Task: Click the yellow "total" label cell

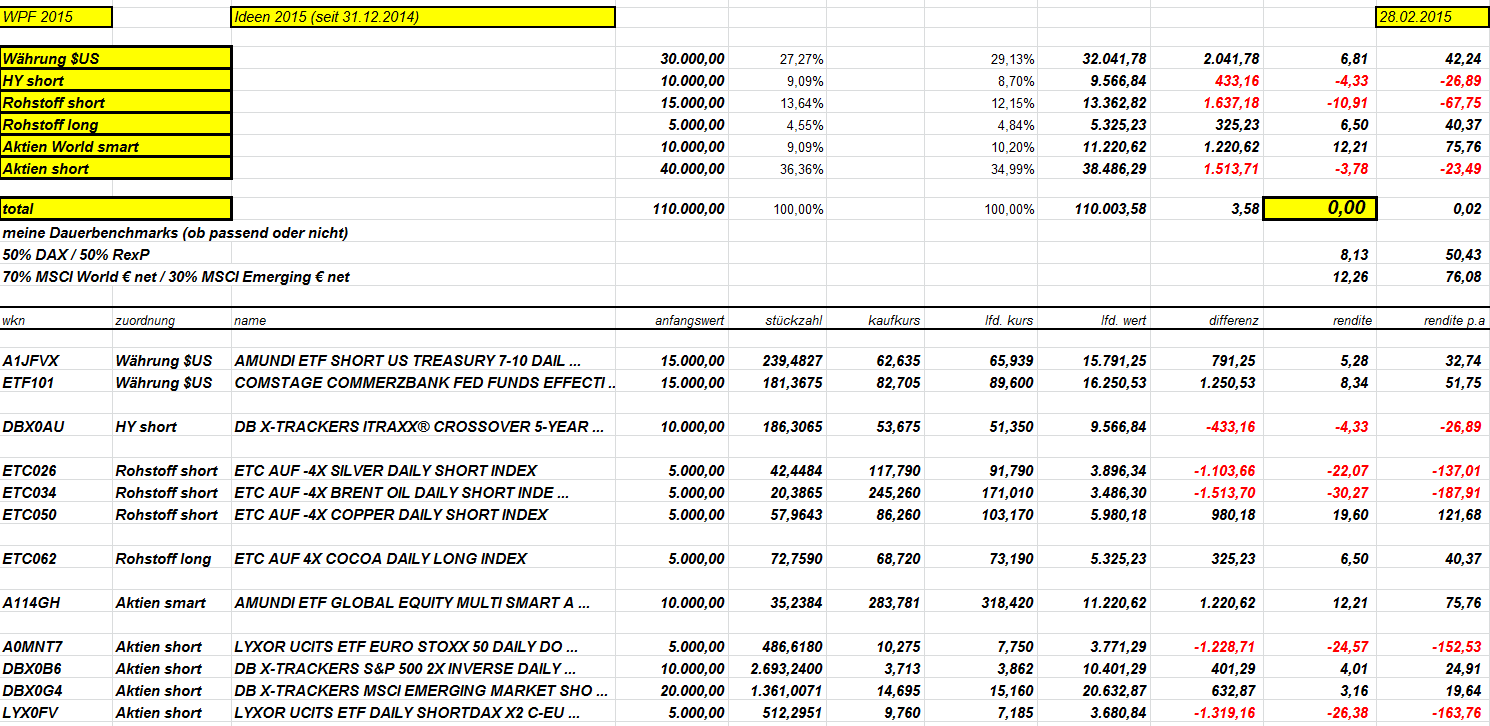Action: [116, 209]
